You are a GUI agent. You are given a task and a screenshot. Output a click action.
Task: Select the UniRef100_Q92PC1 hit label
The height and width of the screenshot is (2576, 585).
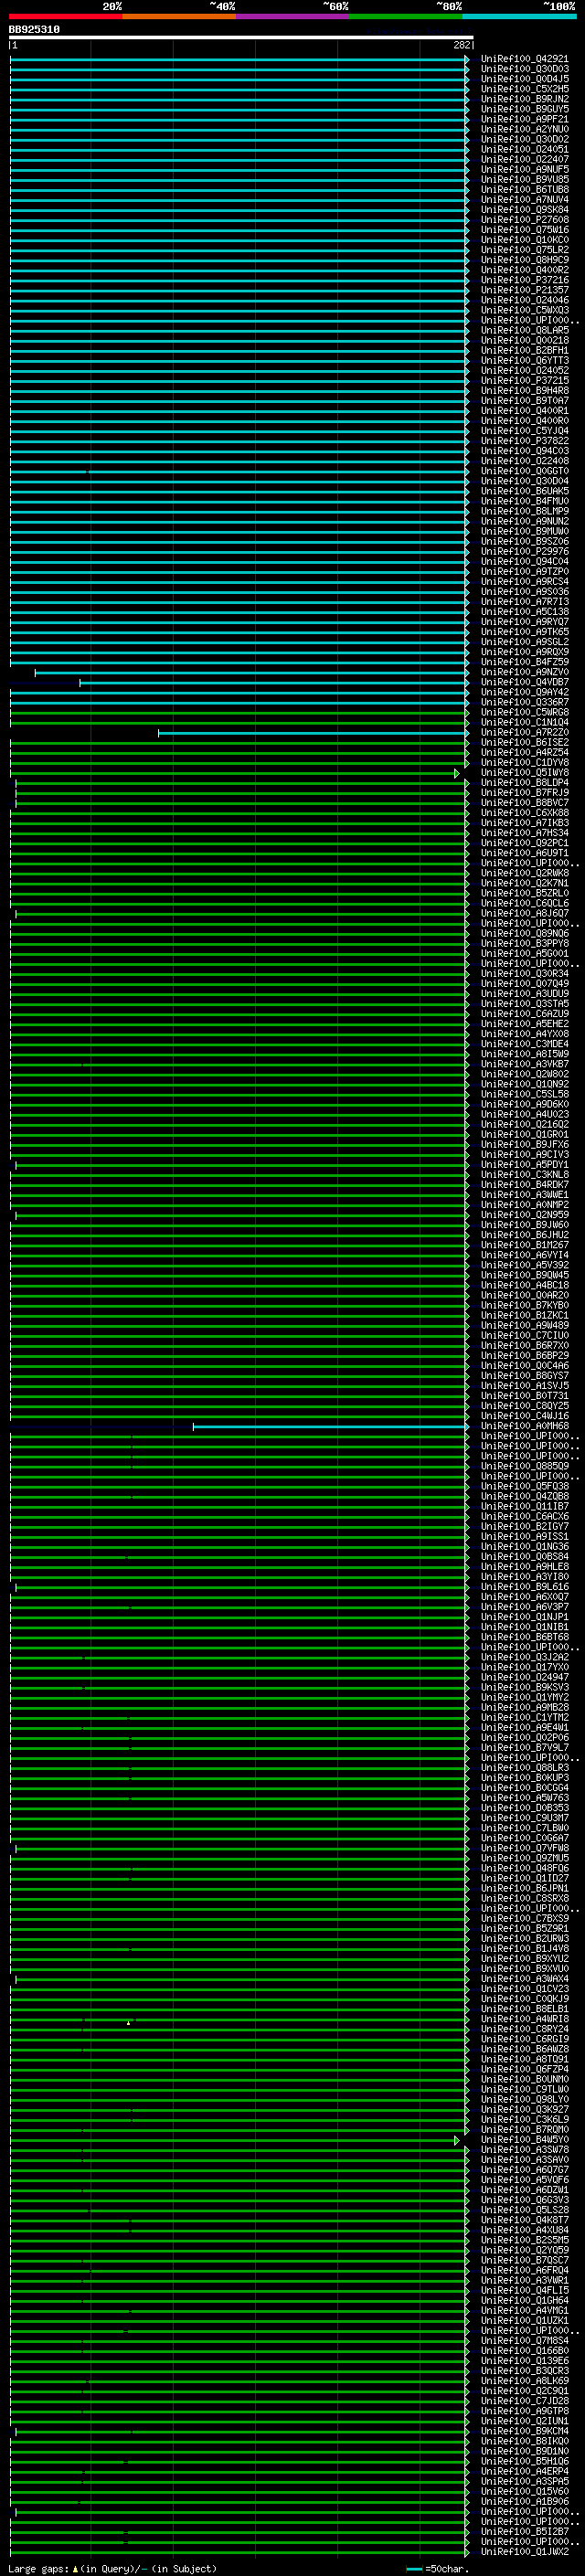[525, 843]
